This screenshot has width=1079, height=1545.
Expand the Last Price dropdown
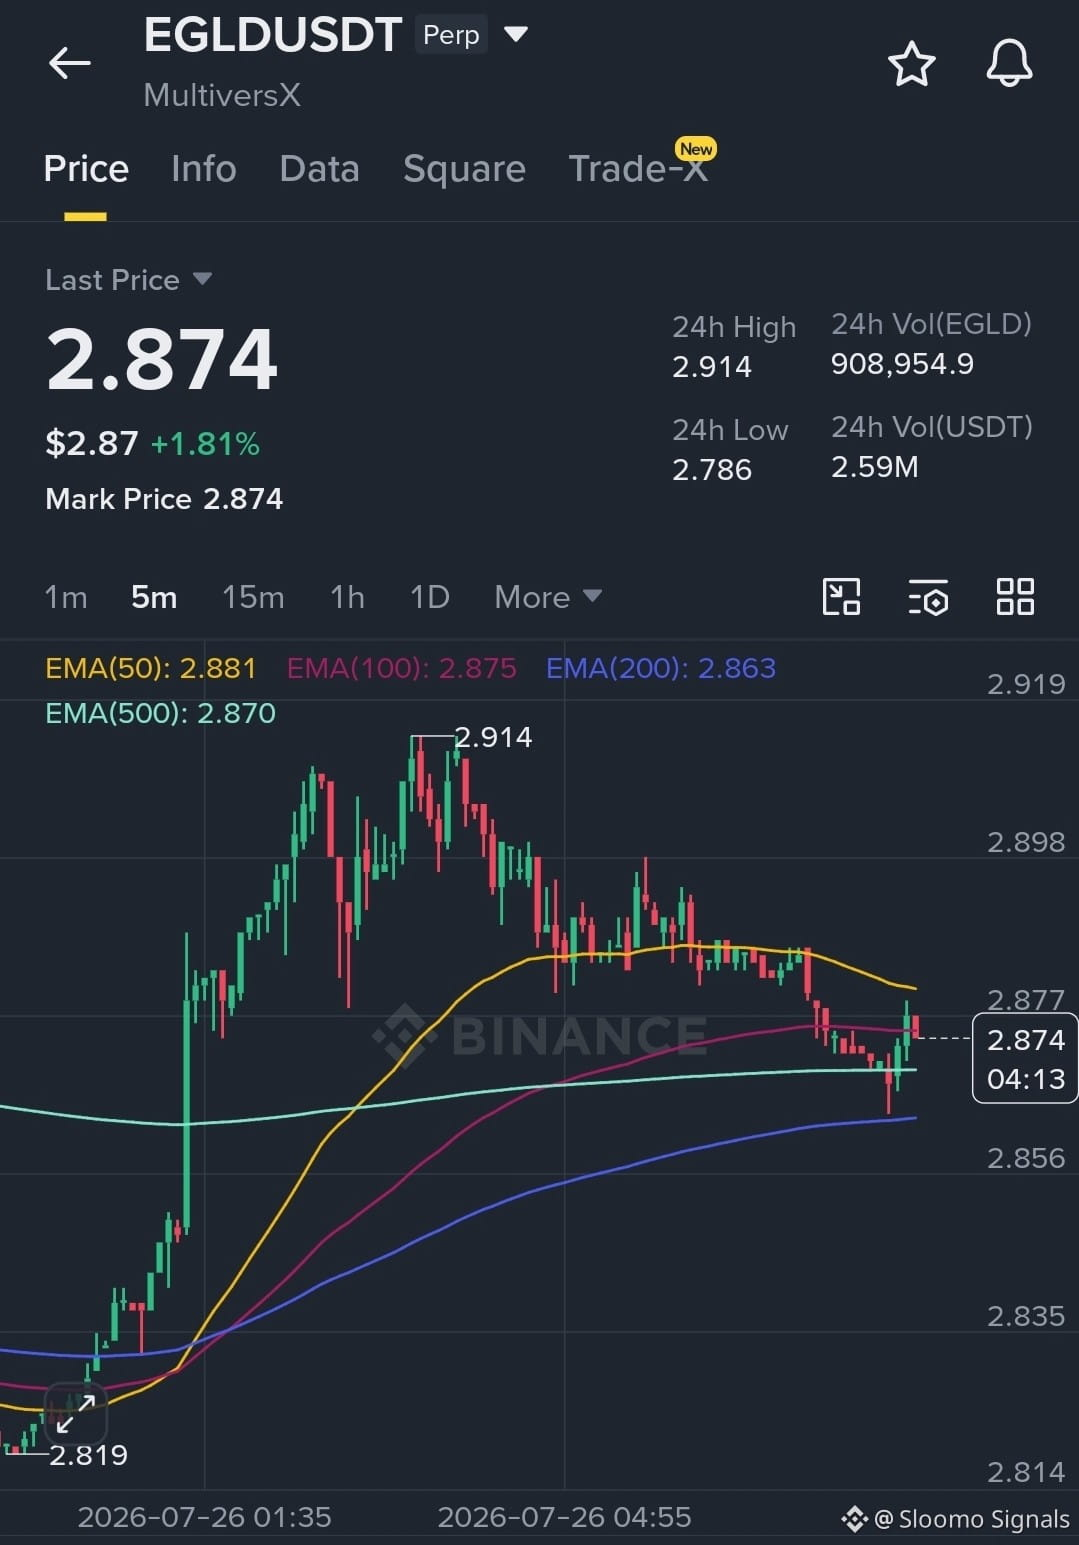point(202,279)
